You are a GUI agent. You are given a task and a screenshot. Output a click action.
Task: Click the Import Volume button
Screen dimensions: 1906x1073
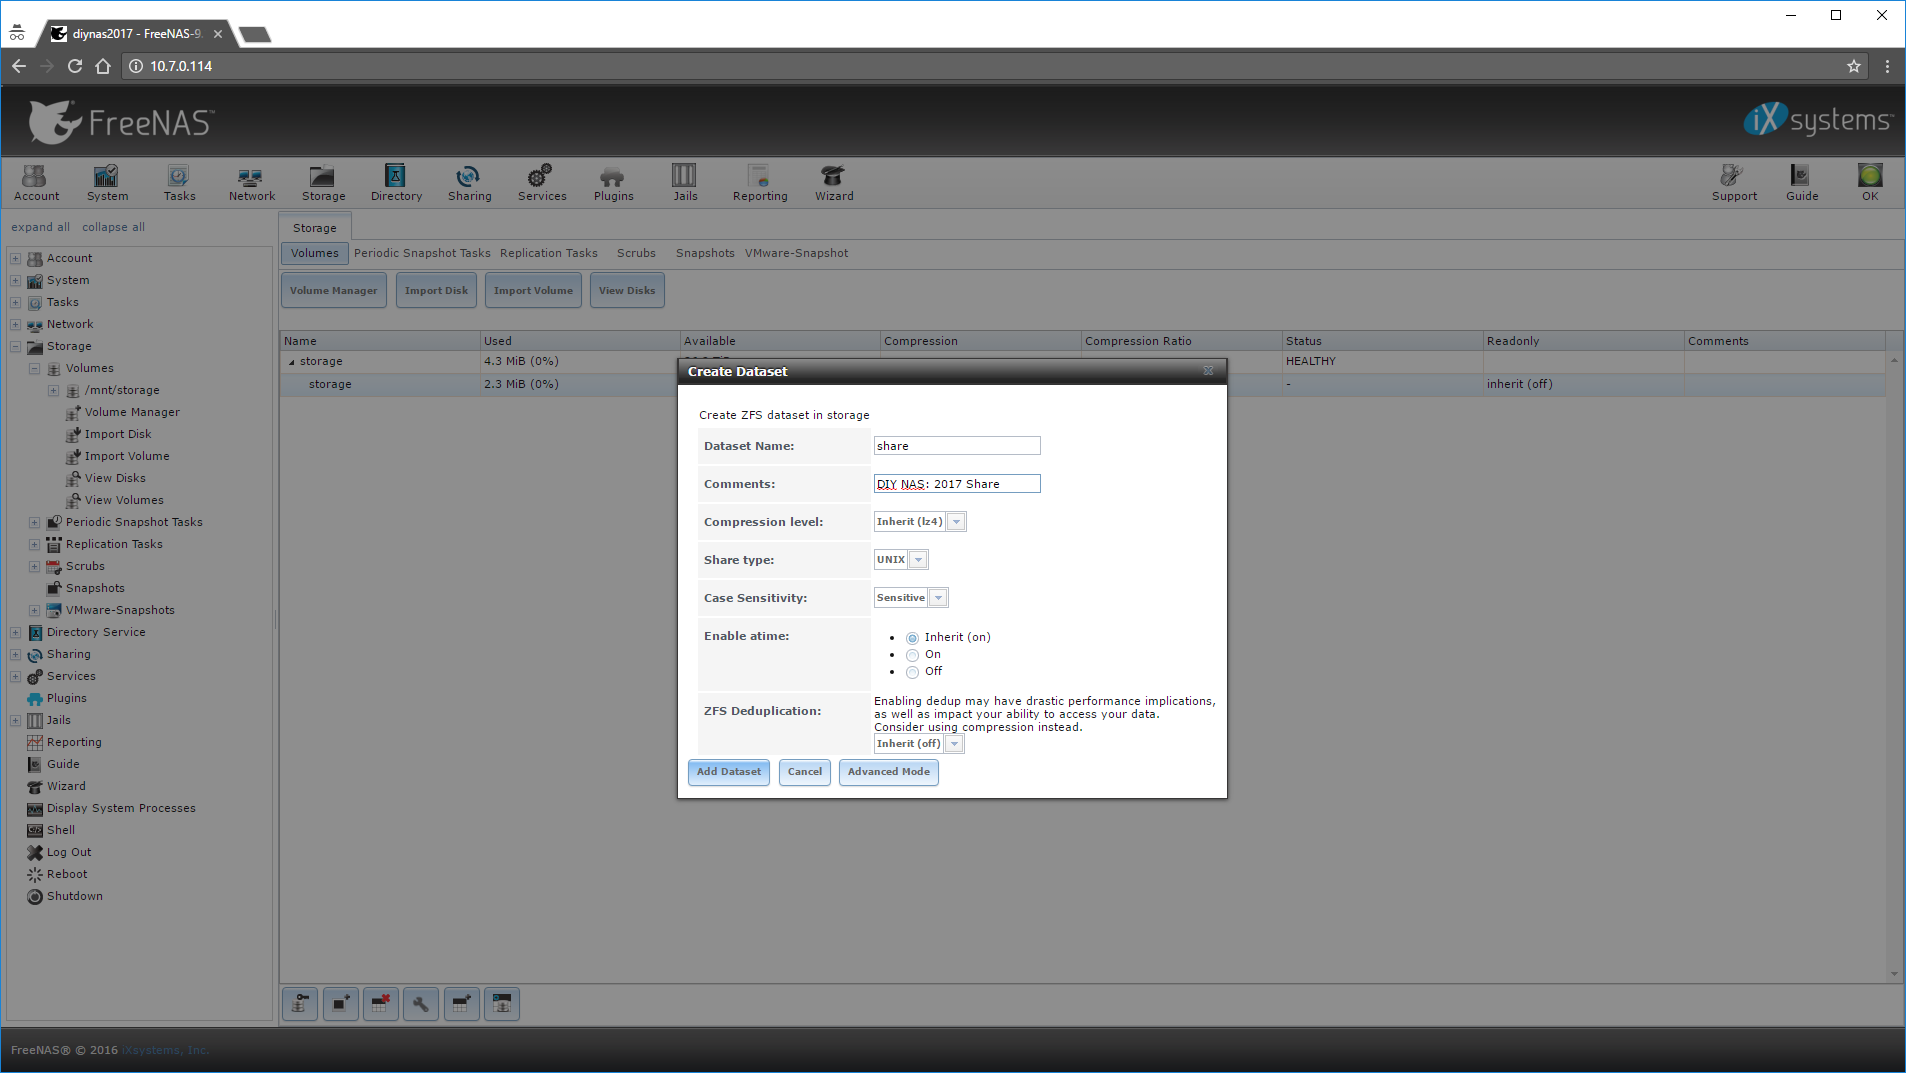pos(533,291)
